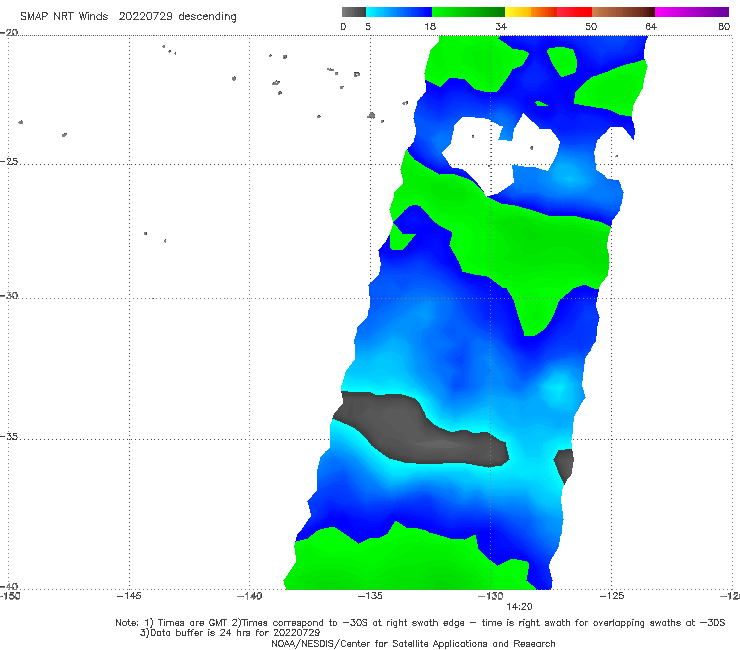The width and height of the screenshot is (740, 650).
Task: Click the latitude label '-25'
Action: 9,162
